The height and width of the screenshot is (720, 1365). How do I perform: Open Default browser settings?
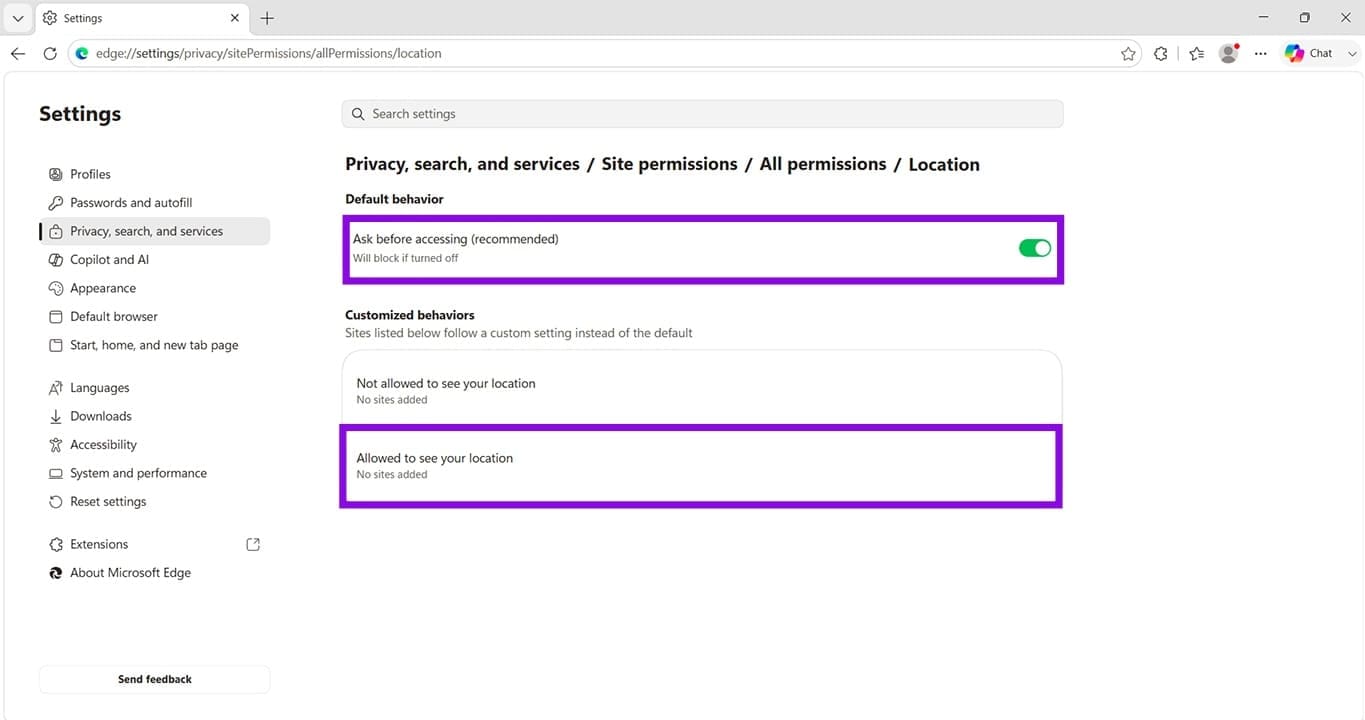pyautogui.click(x=155, y=316)
